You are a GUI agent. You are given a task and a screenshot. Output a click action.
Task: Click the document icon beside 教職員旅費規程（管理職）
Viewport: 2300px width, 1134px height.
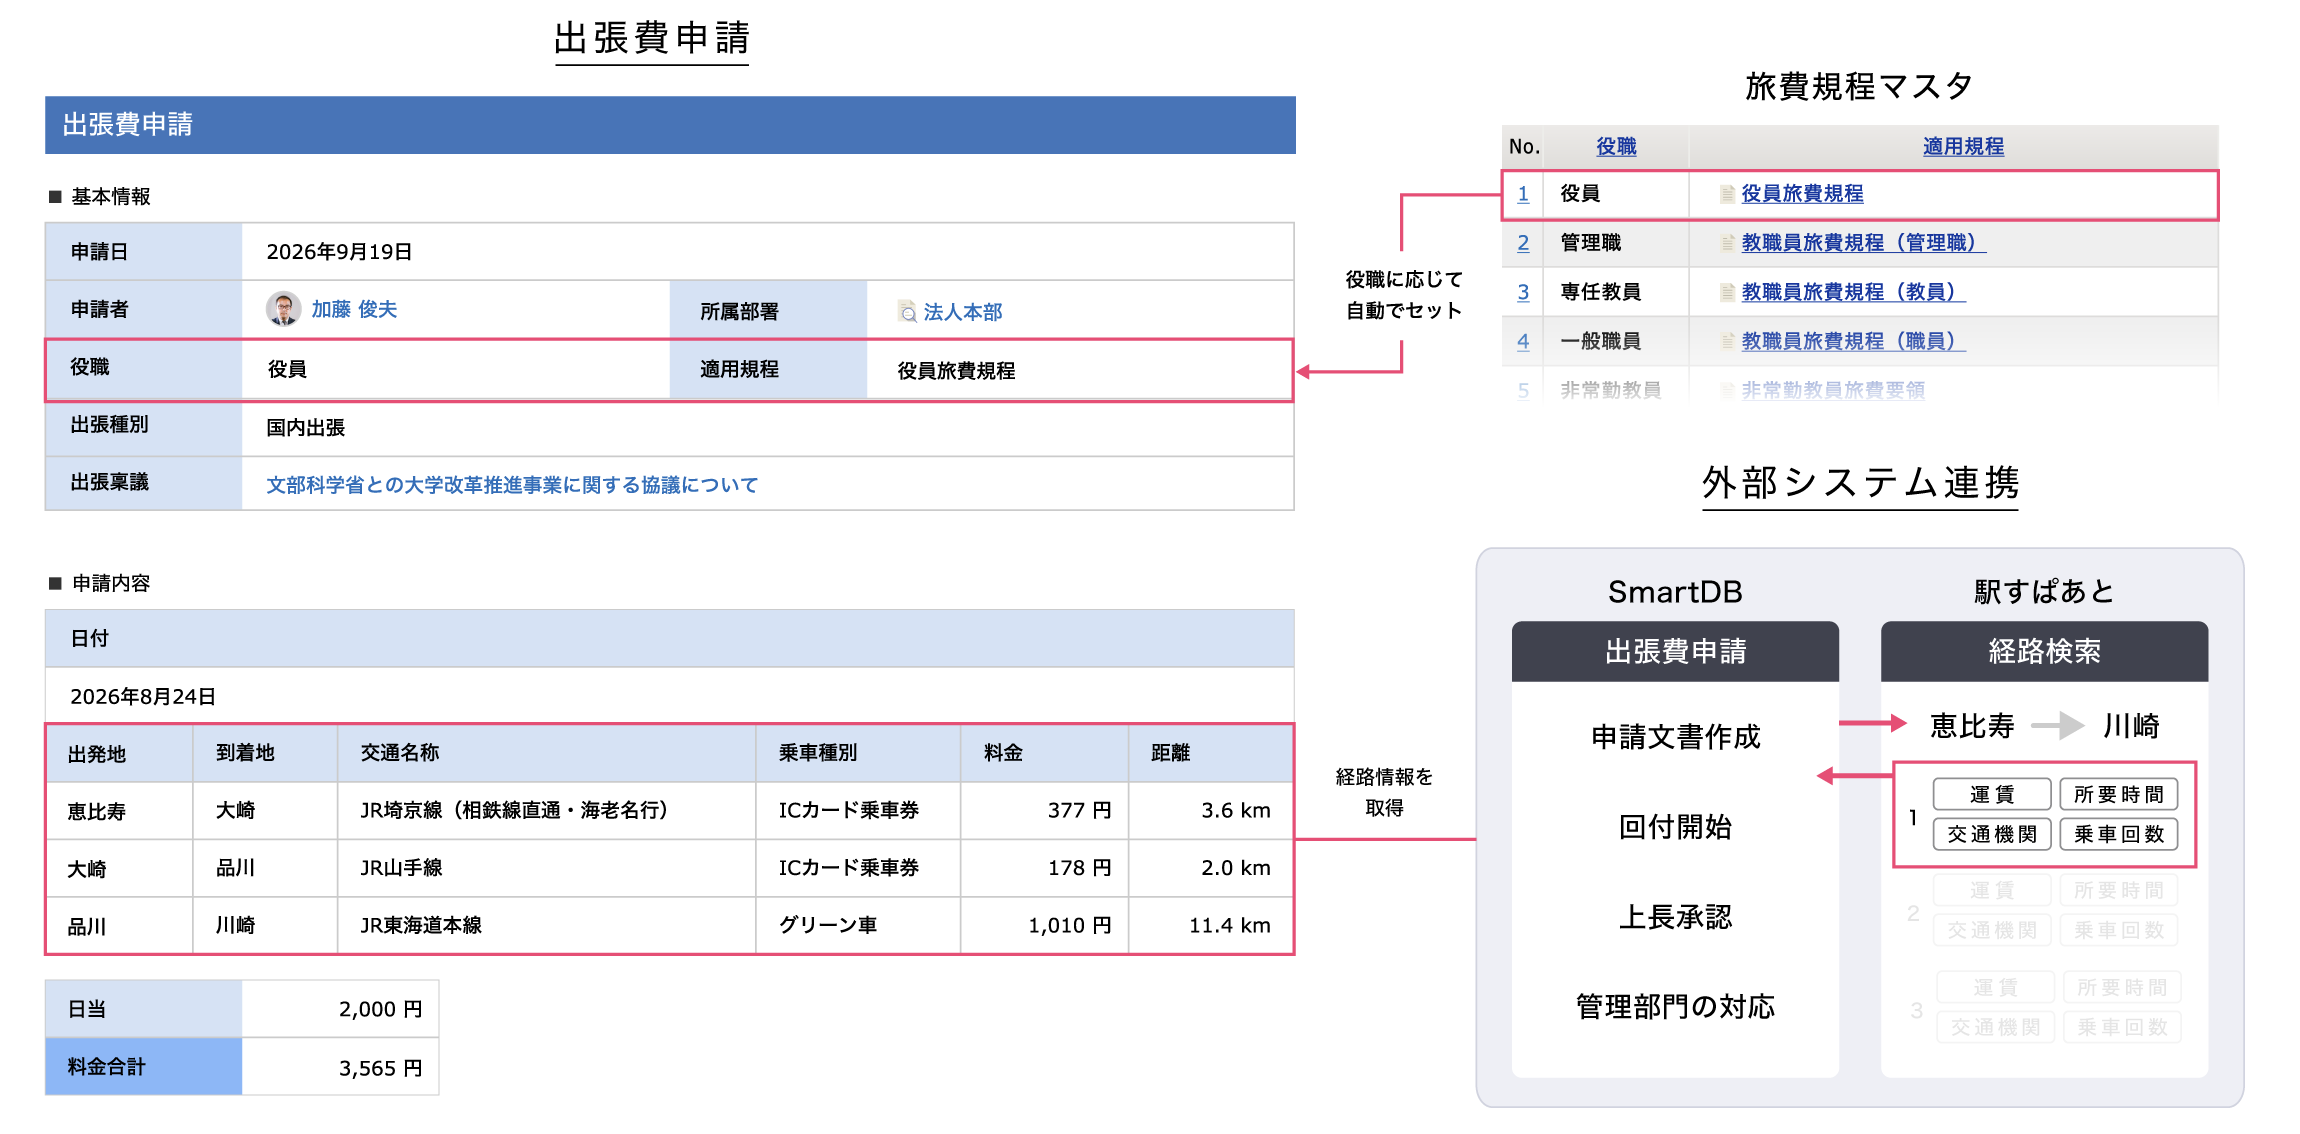tap(1727, 243)
